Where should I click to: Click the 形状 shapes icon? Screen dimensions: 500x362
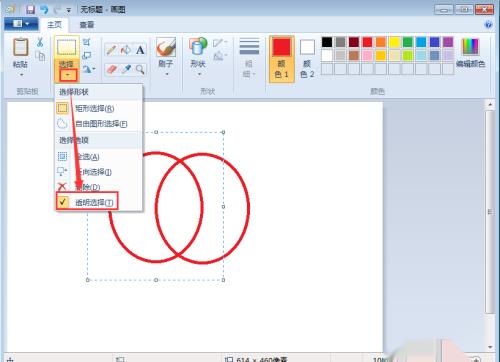pyautogui.click(x=198, y=47)
